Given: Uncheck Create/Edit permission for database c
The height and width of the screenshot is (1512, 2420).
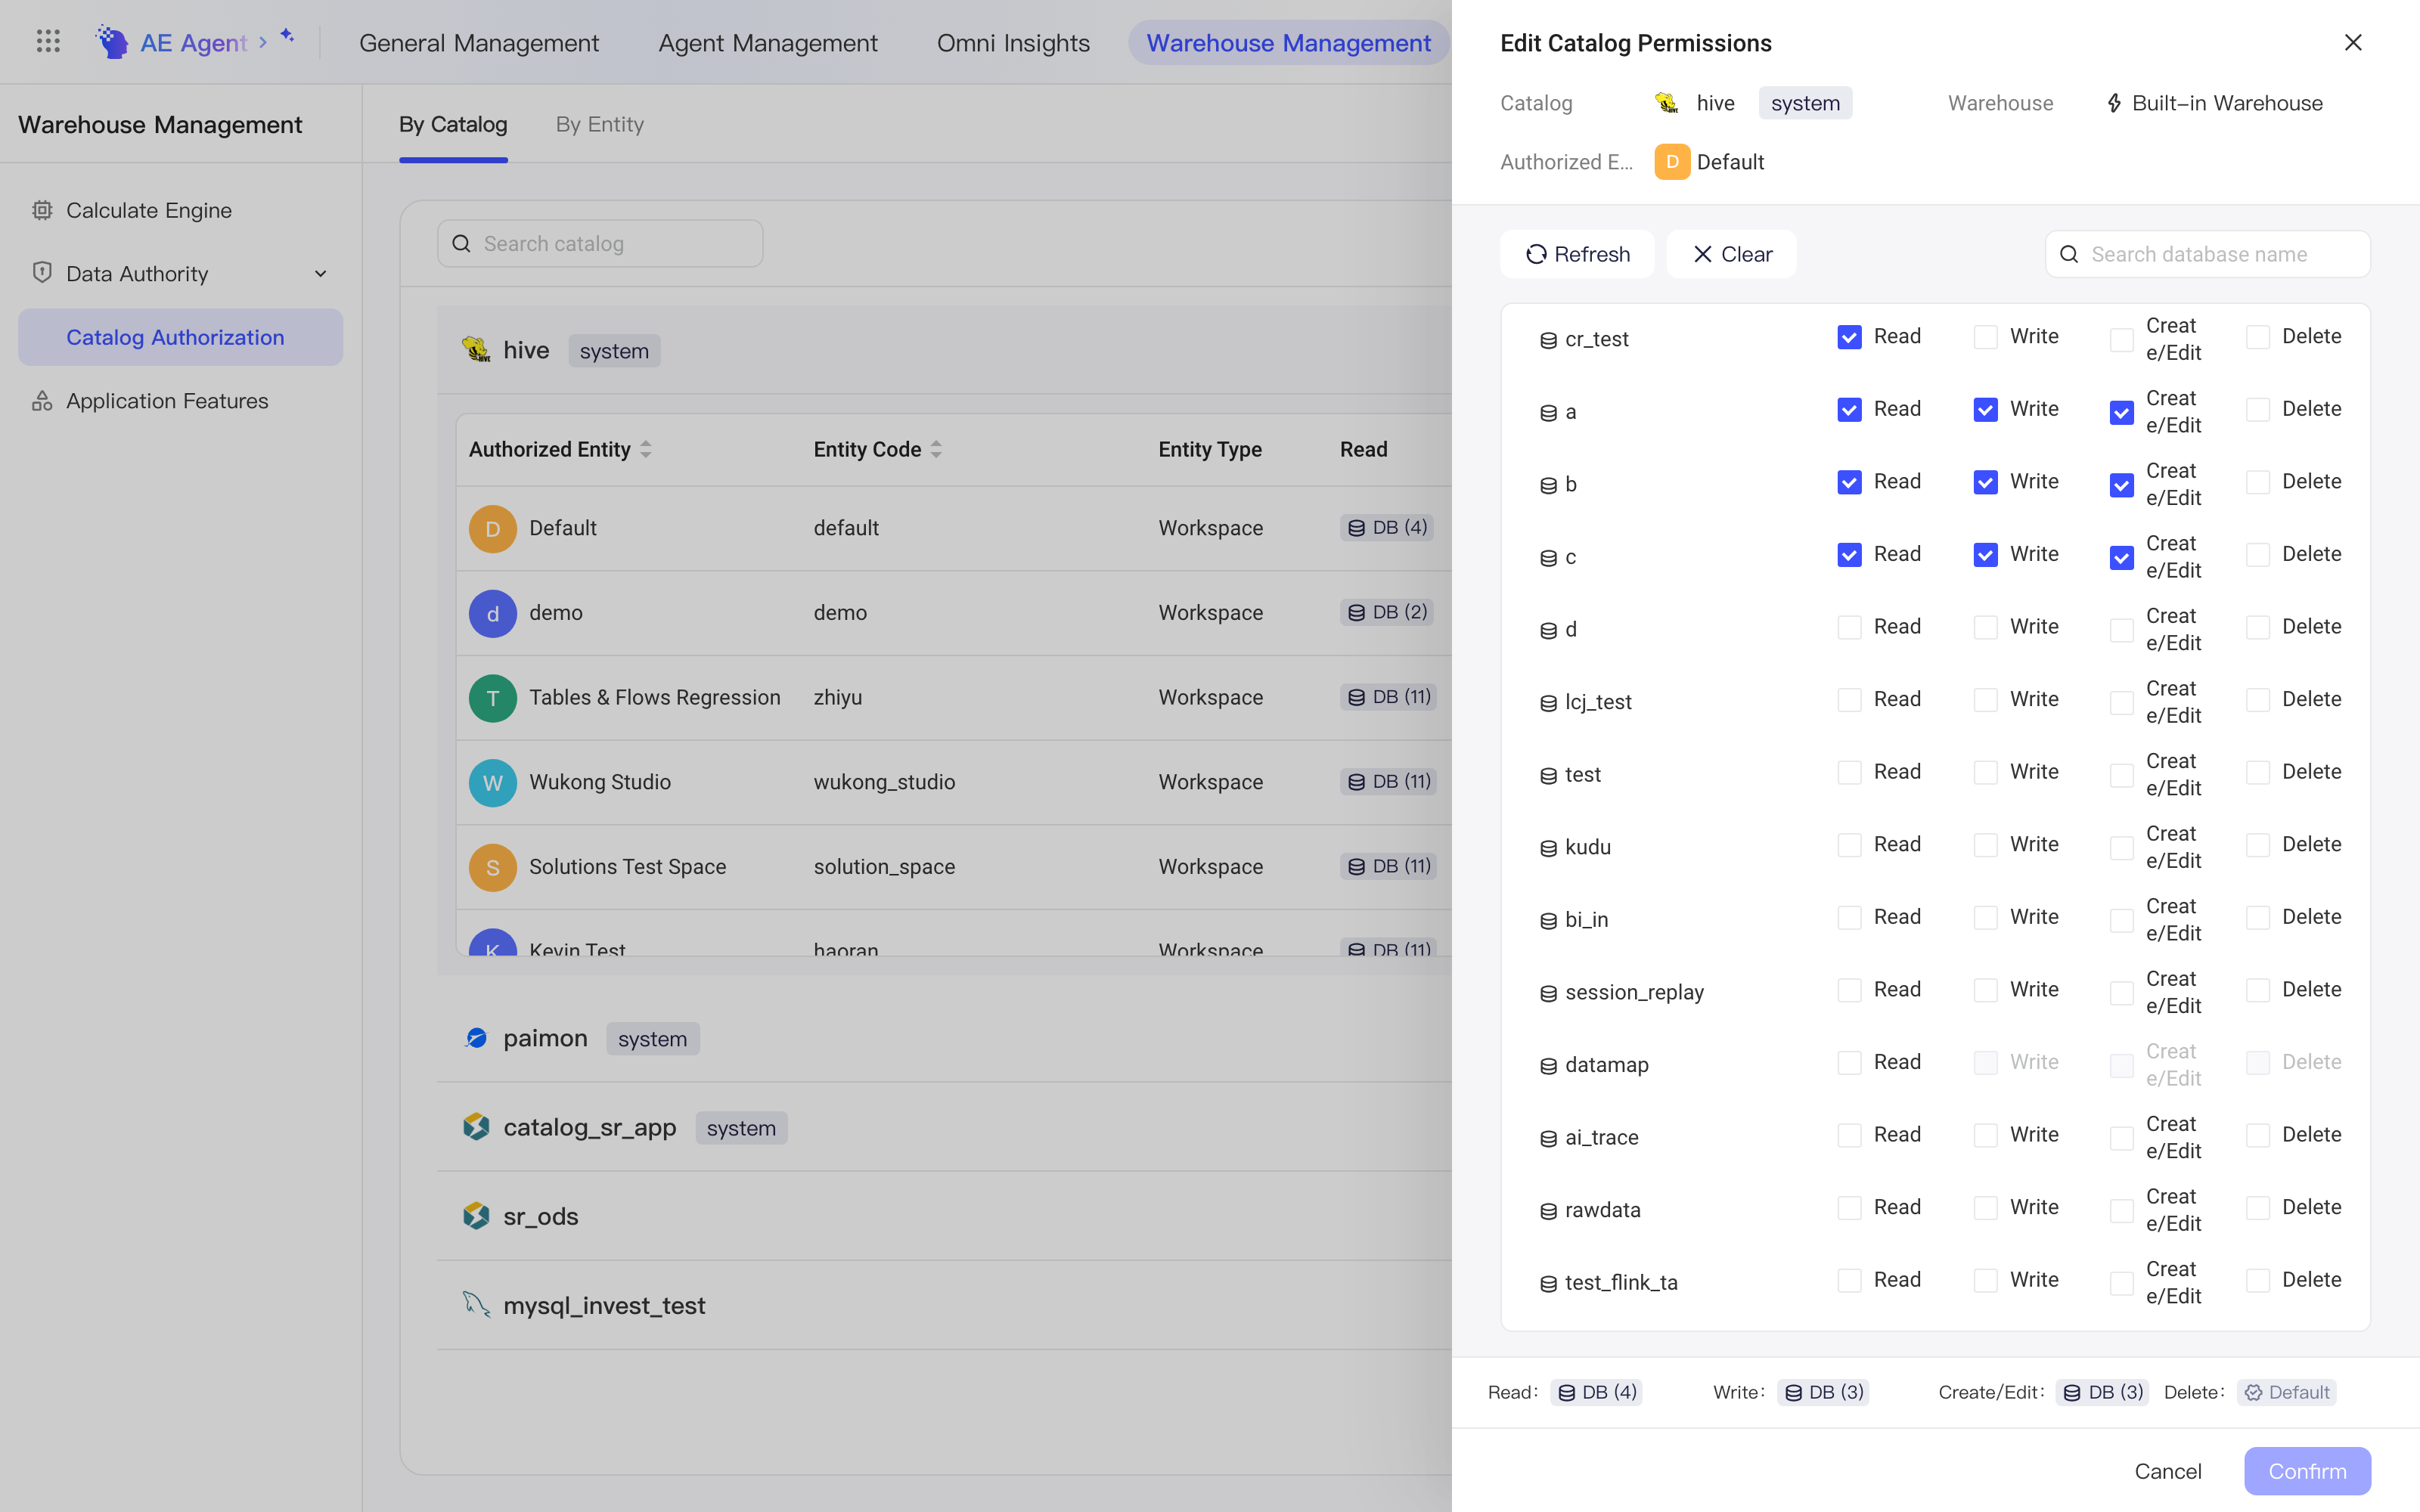Looking at the screenshot, I should tap(2121, 558).
